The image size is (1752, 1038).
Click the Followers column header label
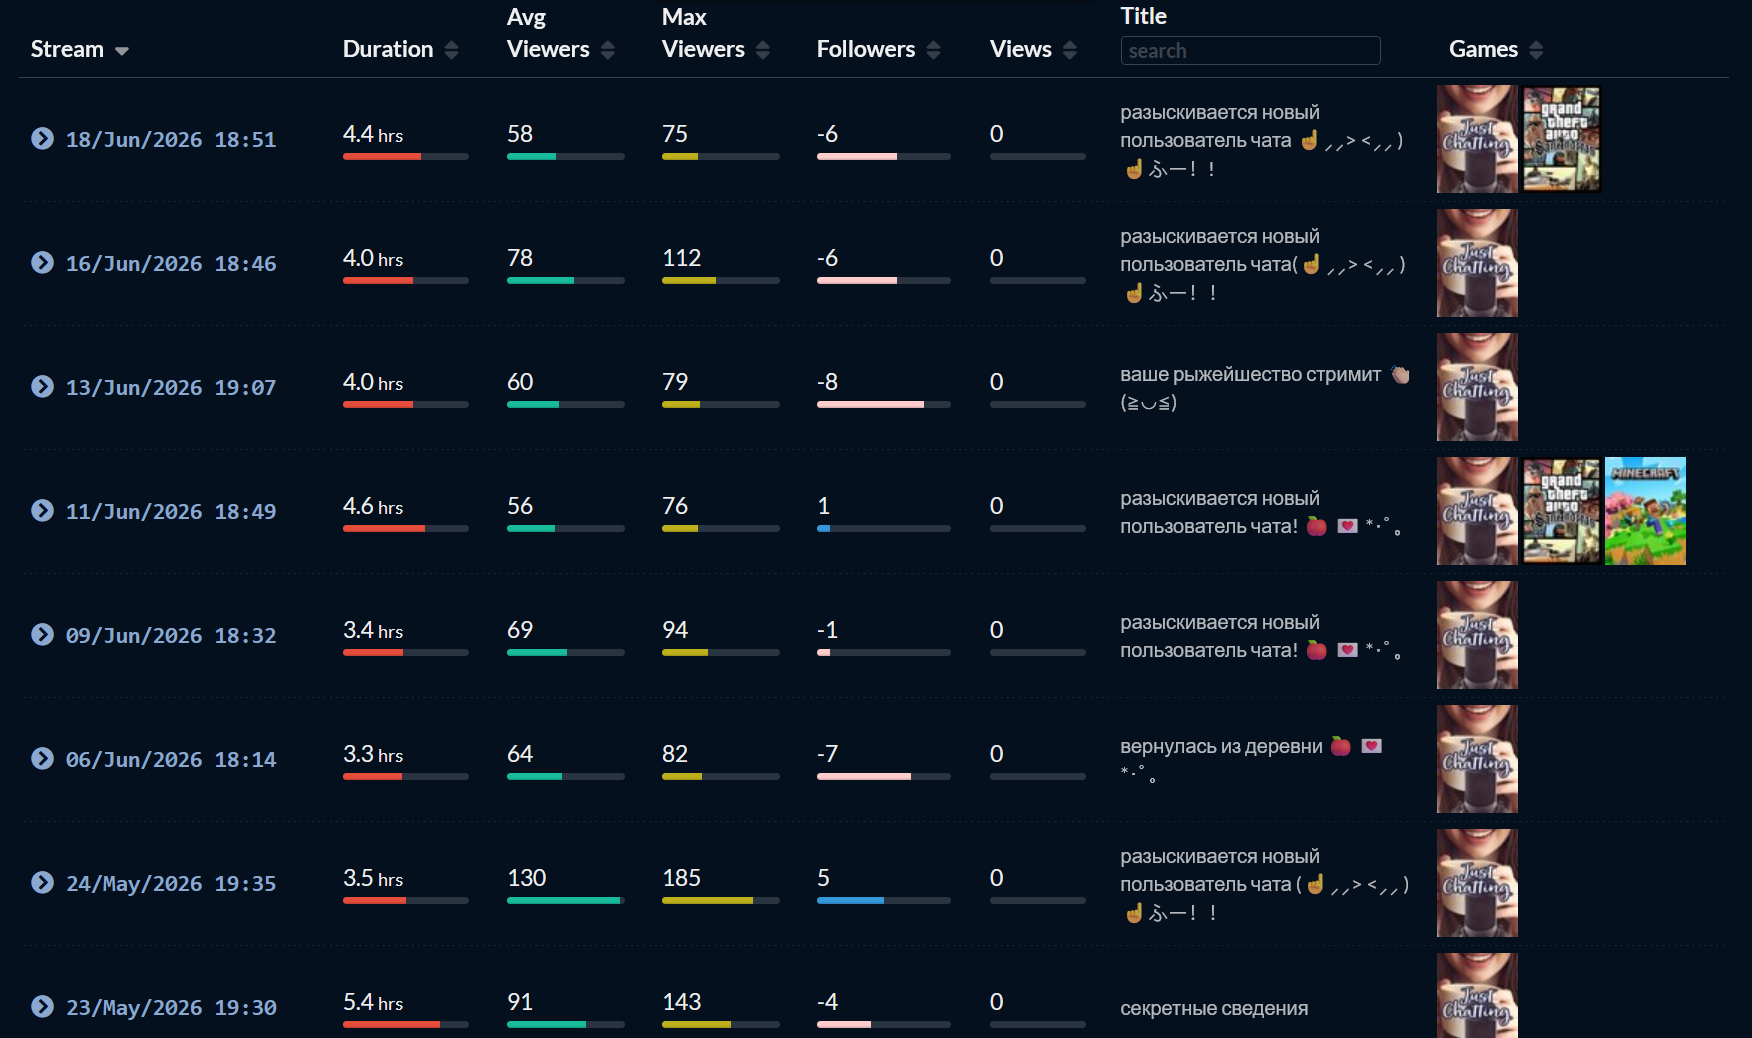pos(865,49)
